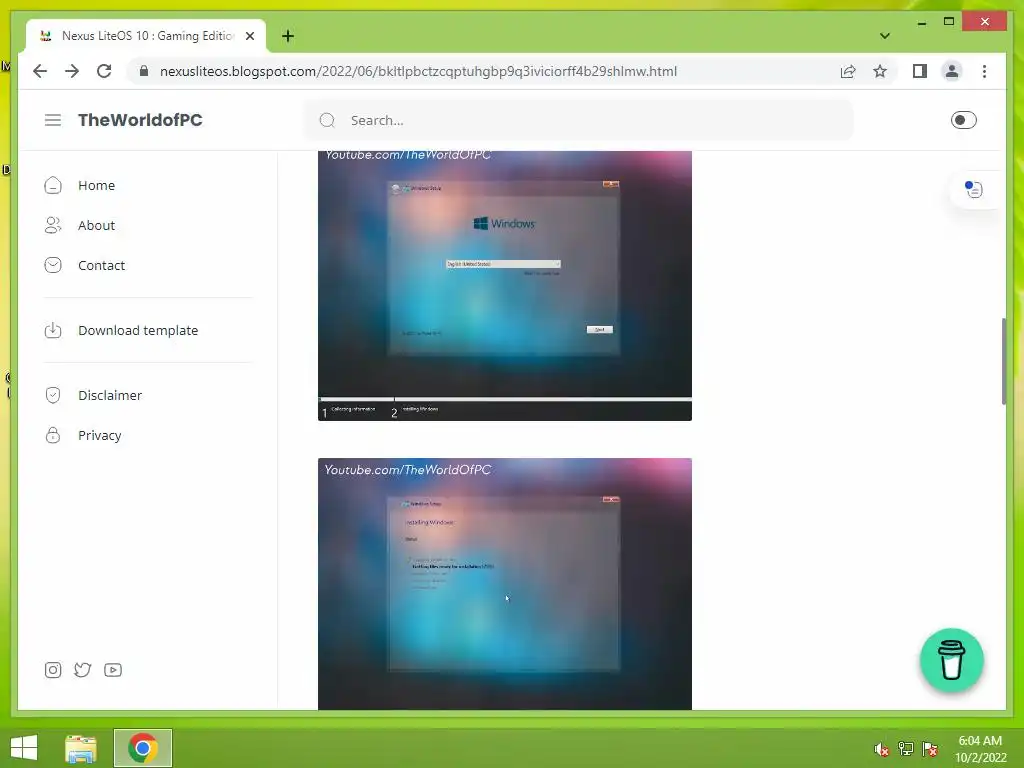Open the hamburger menu beside TheWorldofPC
Viewport: 1024px width, 768px height.
coord(53,120)
